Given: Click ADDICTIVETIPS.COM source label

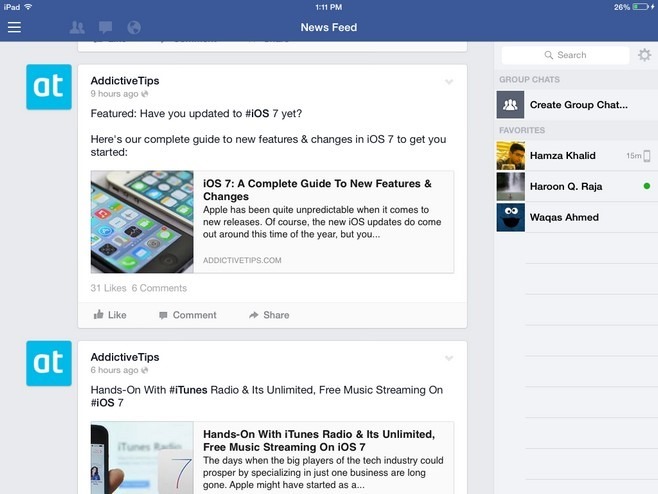Looking at the screenshot, I should [x=242, y=260].
